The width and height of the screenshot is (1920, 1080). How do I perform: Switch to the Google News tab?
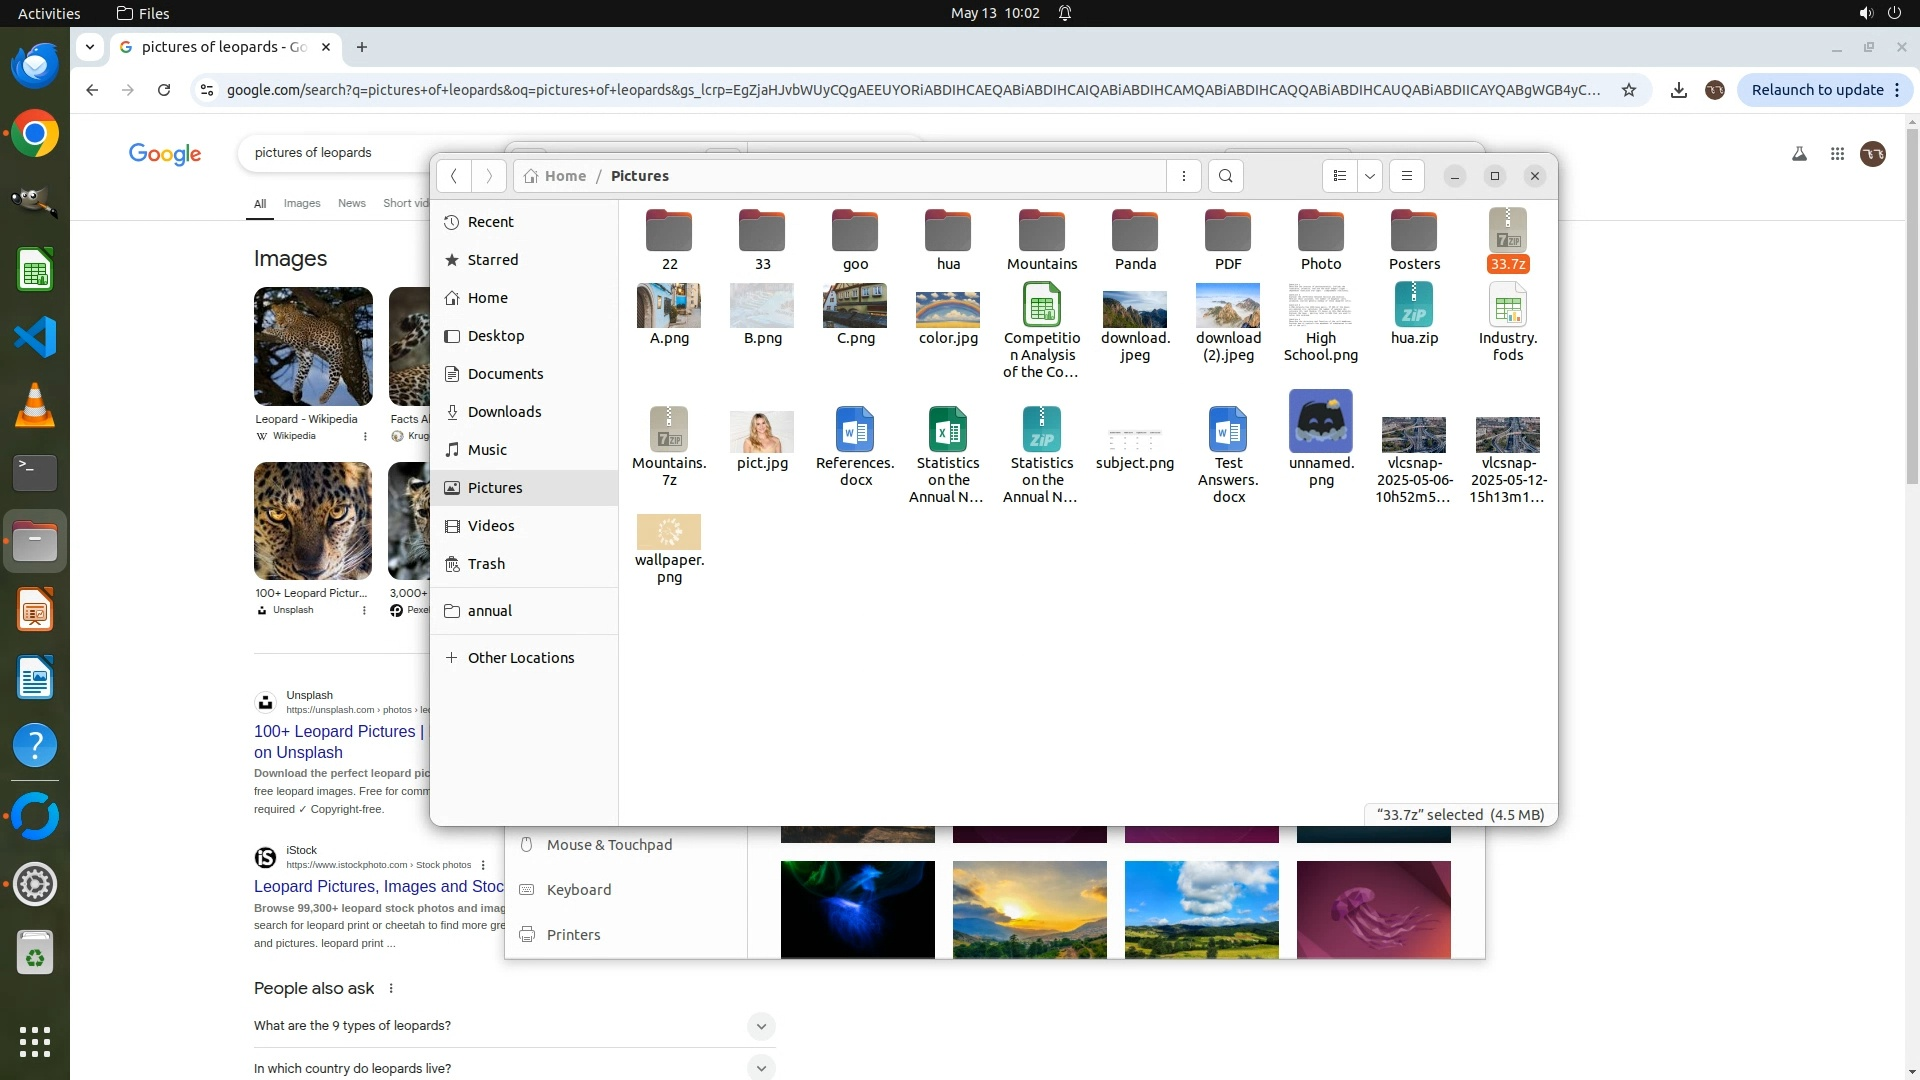pos(351,203)
